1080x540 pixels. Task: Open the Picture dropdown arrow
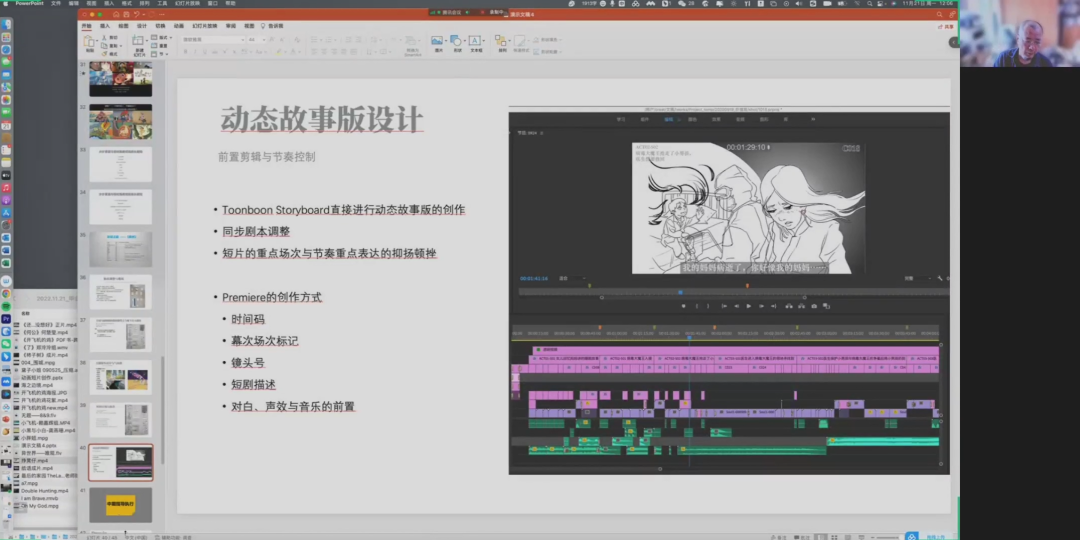[x=445, y=41]
